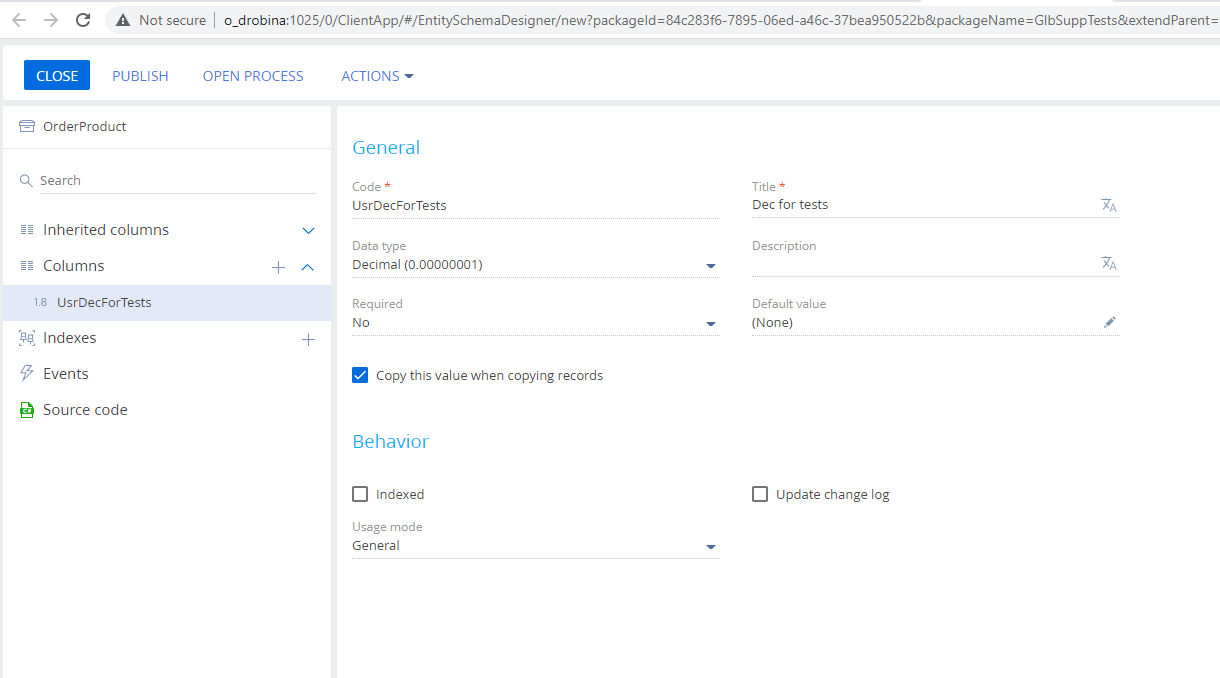Open the Data type dropdown

click(535, 265)
